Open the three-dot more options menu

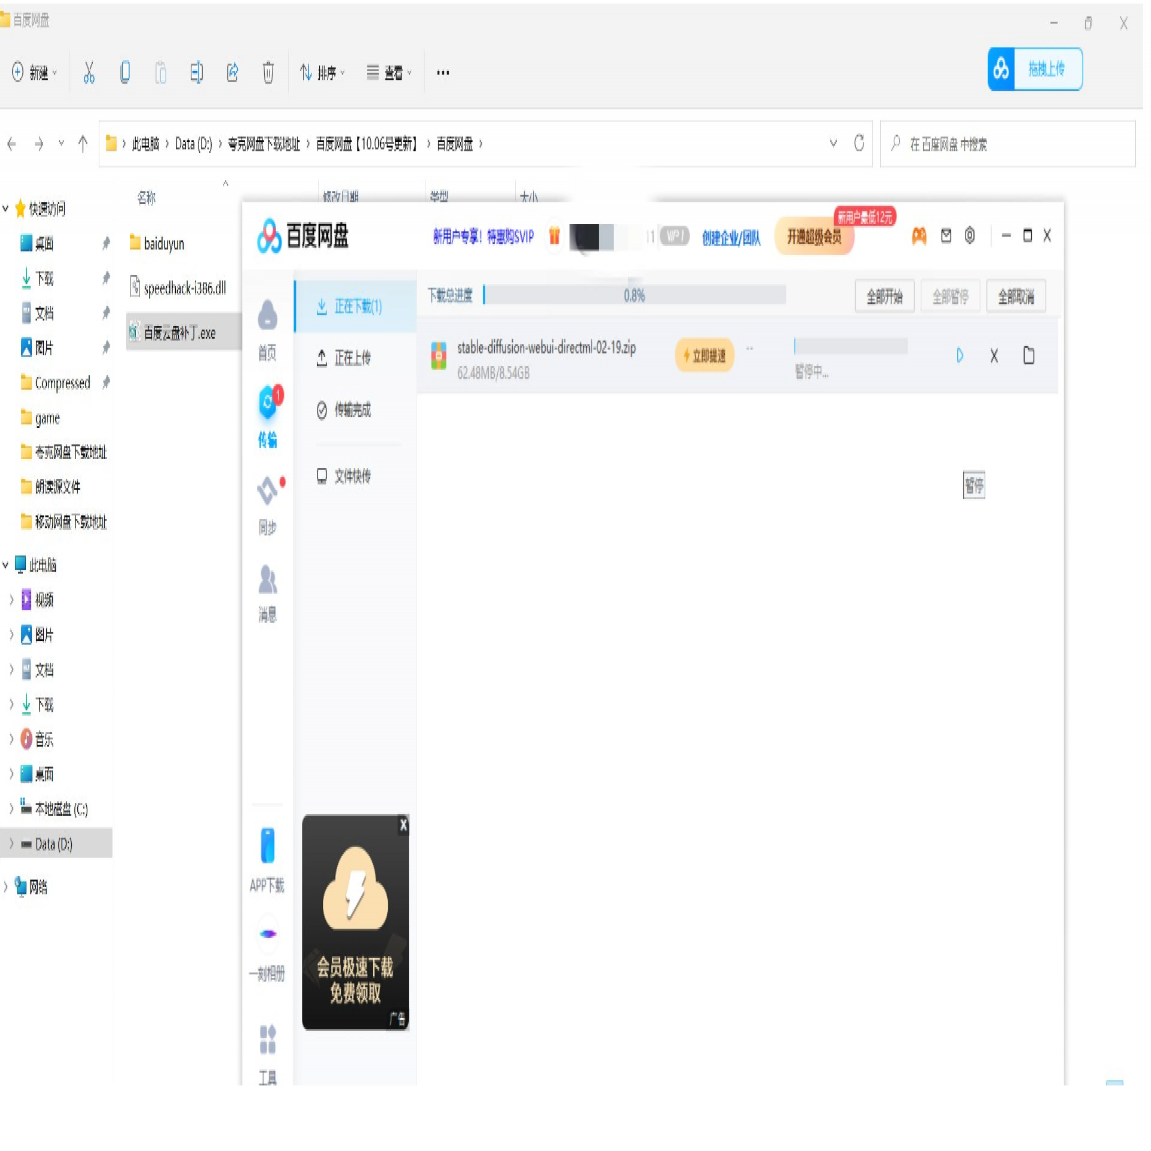click(443, 72)
